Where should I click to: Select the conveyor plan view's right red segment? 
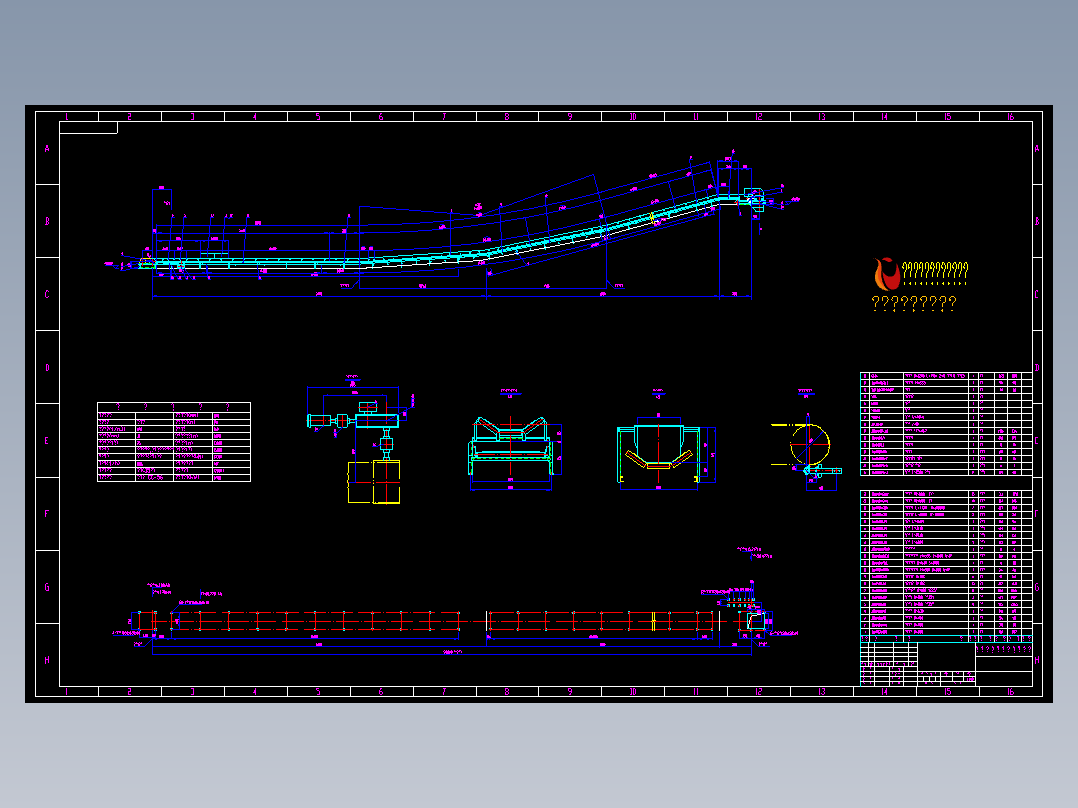pyautogui.click(x=602, y=621)
